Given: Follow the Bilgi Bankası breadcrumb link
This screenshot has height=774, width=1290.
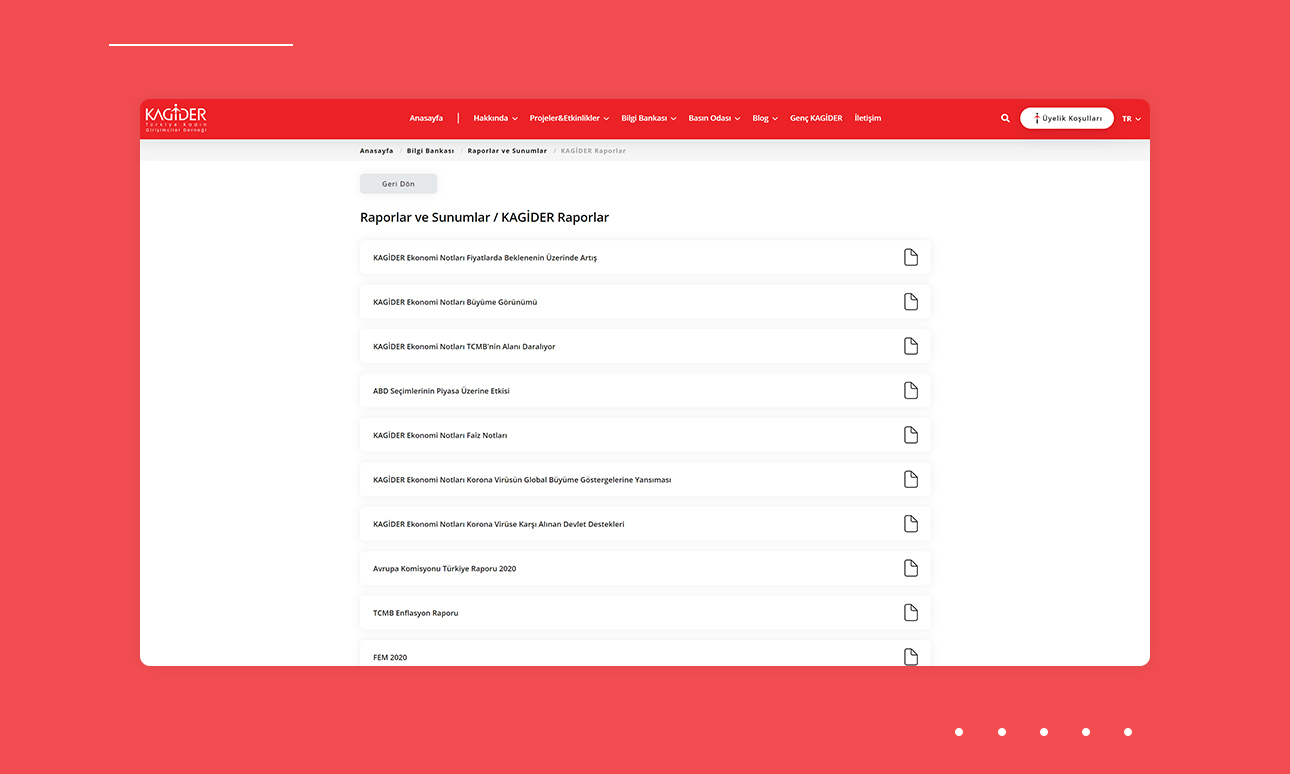Looking at the screenshot, I should click(430, 151).
